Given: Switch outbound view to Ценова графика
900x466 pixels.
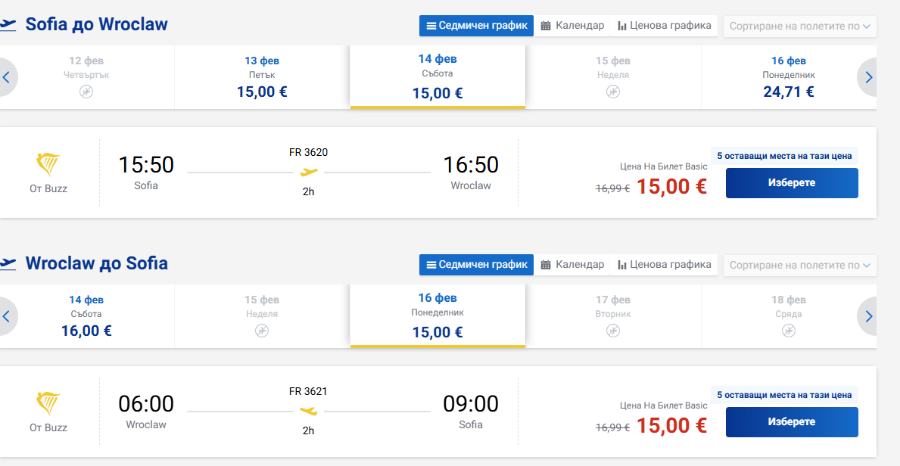Looking at the screenshot, I should click(x=664, y=26).
